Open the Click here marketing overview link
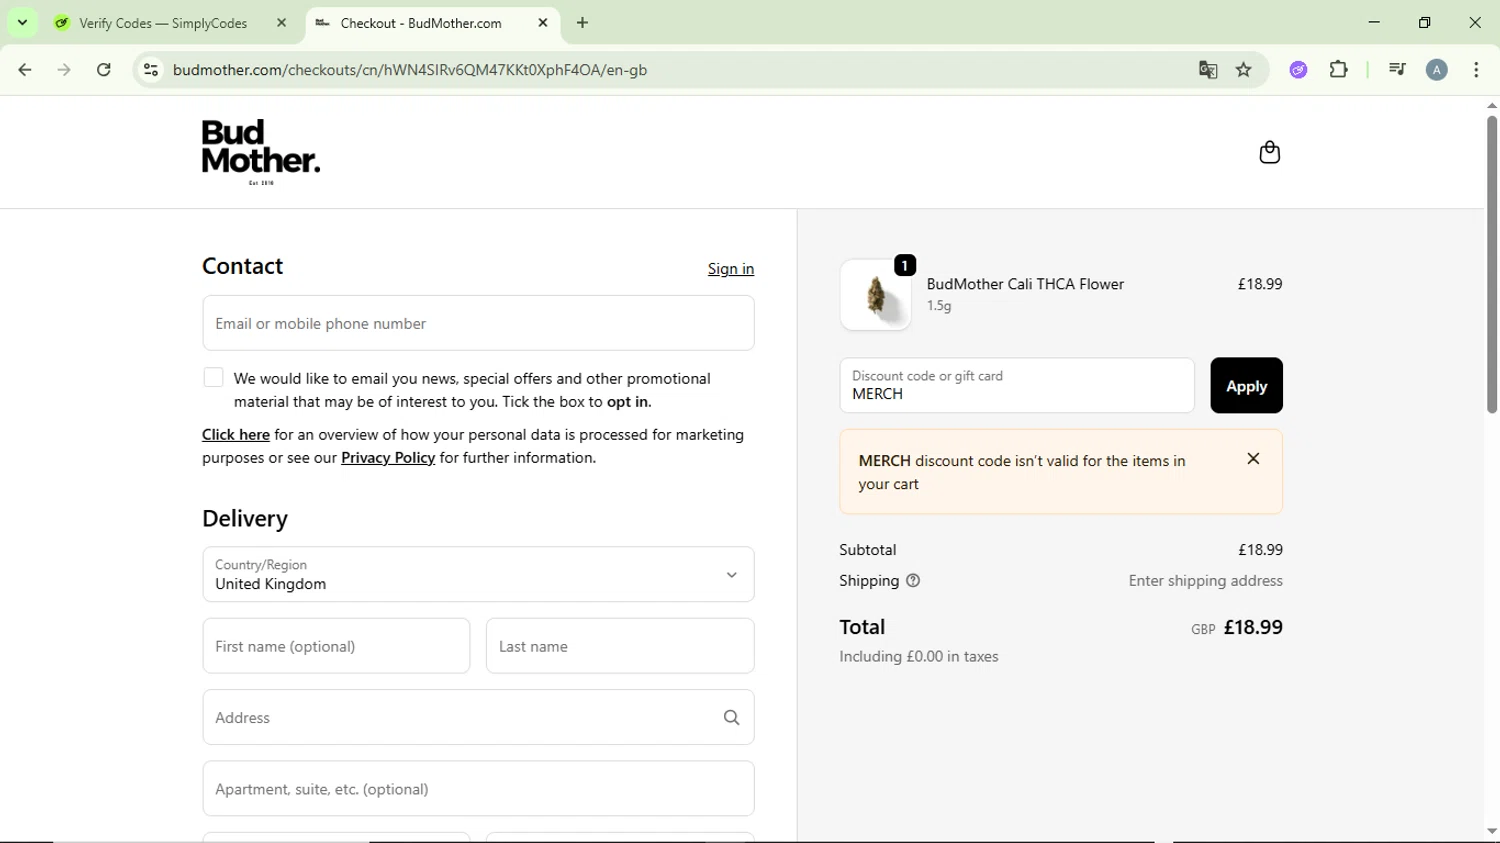 click(236, 435)
